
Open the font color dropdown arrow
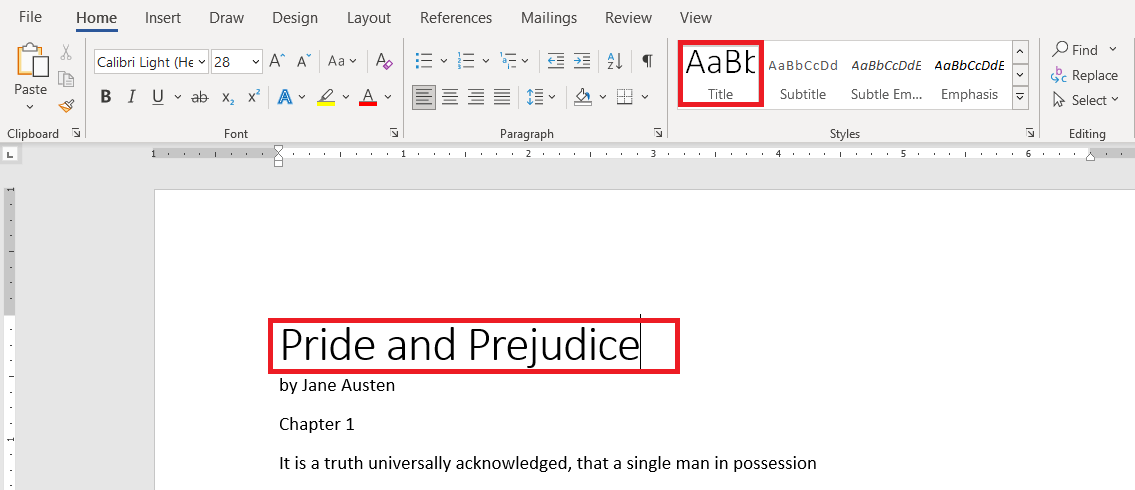click(x=388, y=97)
